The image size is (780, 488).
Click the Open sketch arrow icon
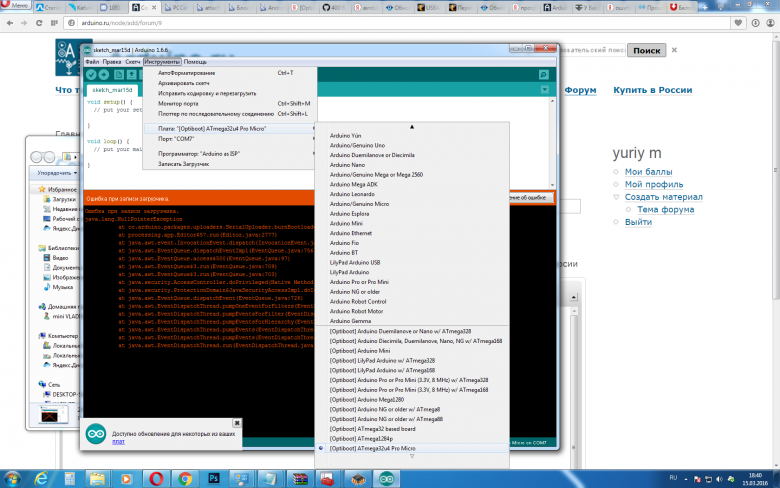click(131, 75)
